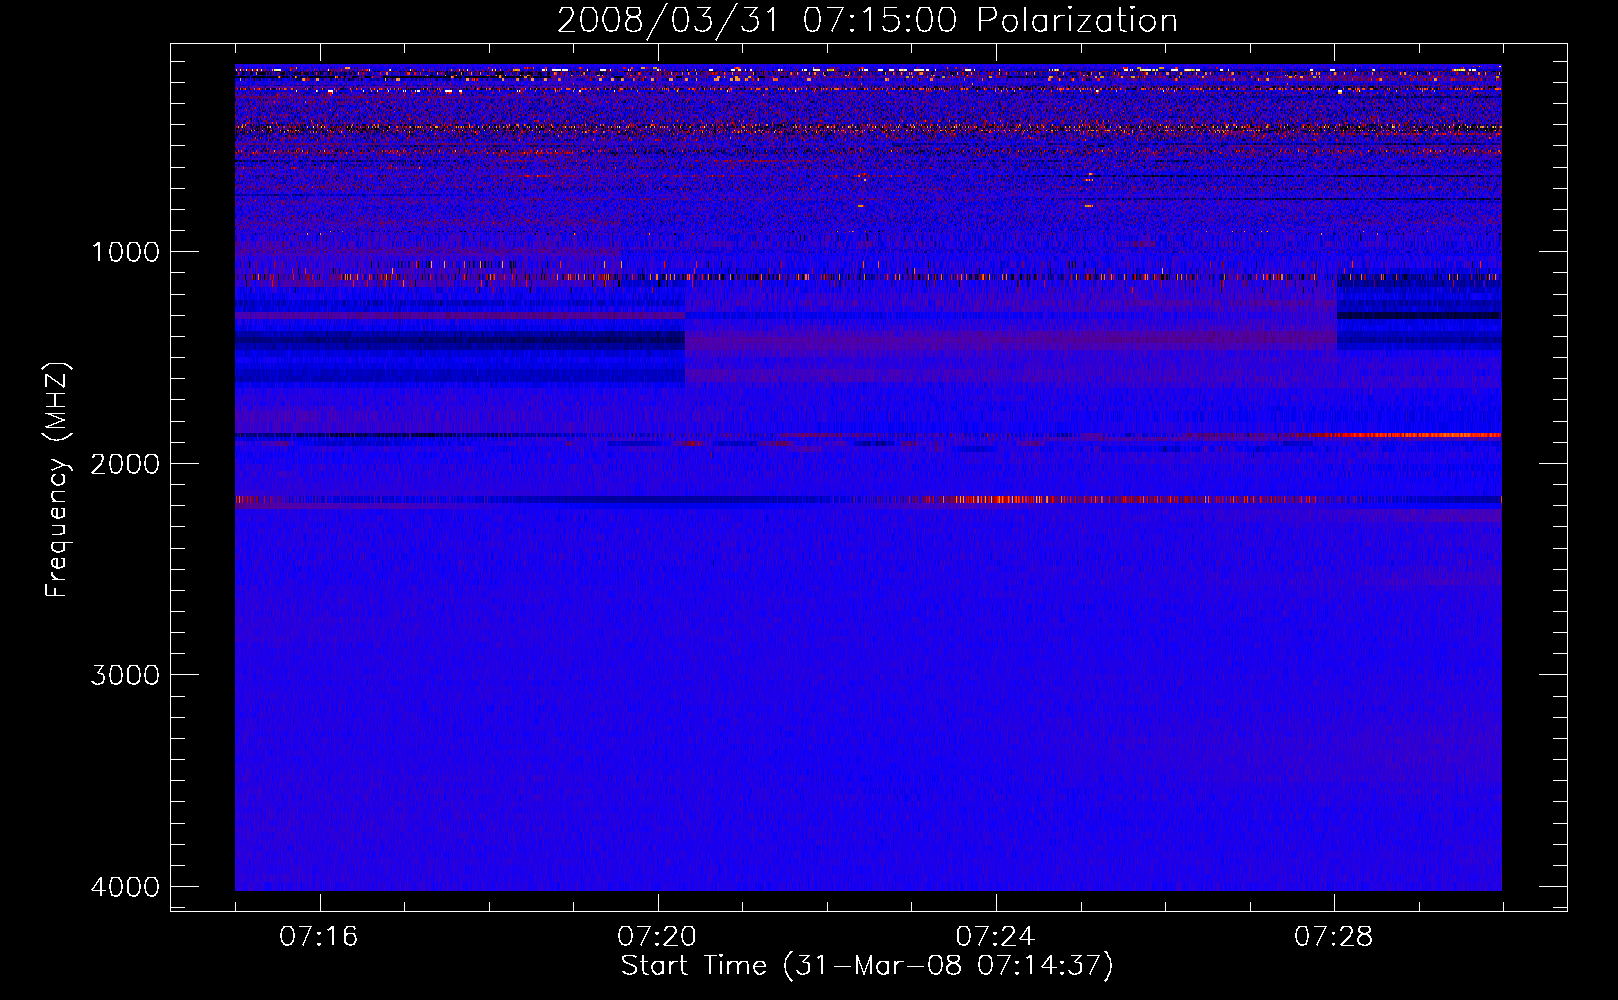Click the 2000 frequency tick label
Image resolution: width=1618 pixels, height=1000 pixels.
pyautogui.click(x=125, y=464)
